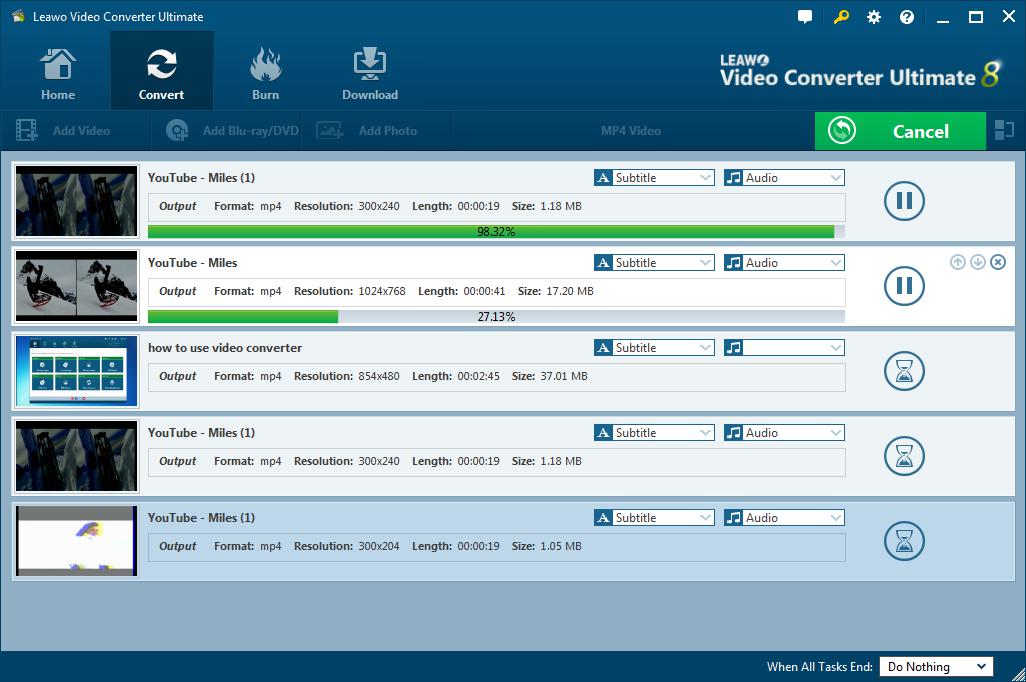This screenshot has height=682, width=1026.
Task: Click the length text '00:02:45'
Action: 478,376
